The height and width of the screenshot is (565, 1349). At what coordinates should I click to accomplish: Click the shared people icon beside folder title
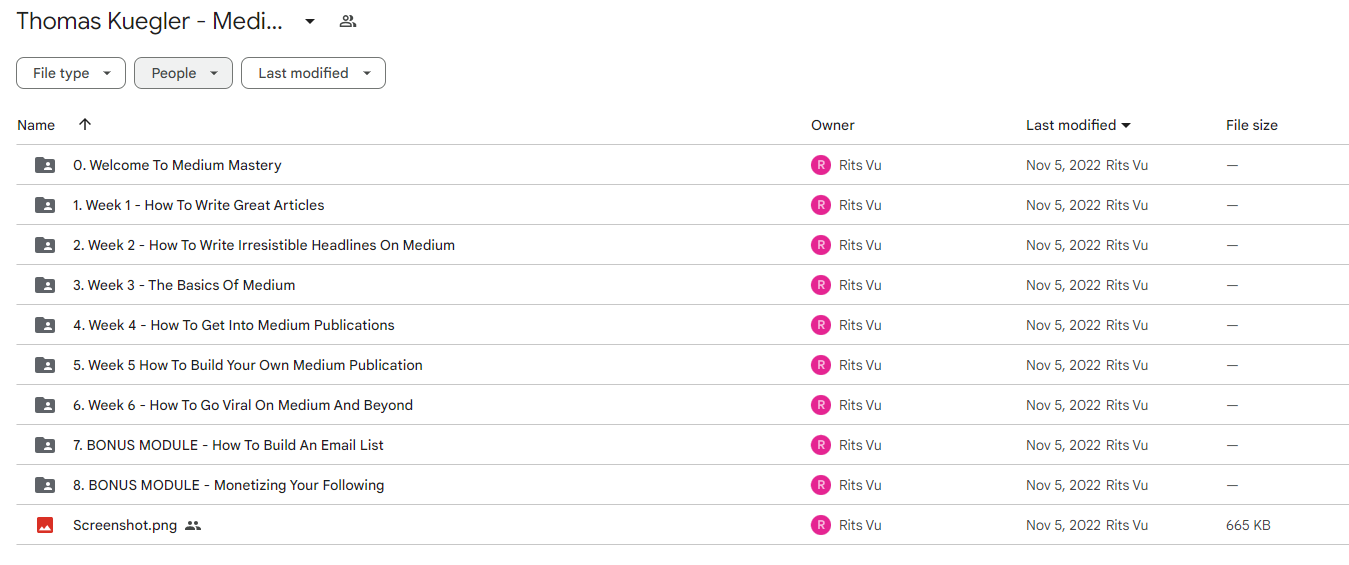348,21
